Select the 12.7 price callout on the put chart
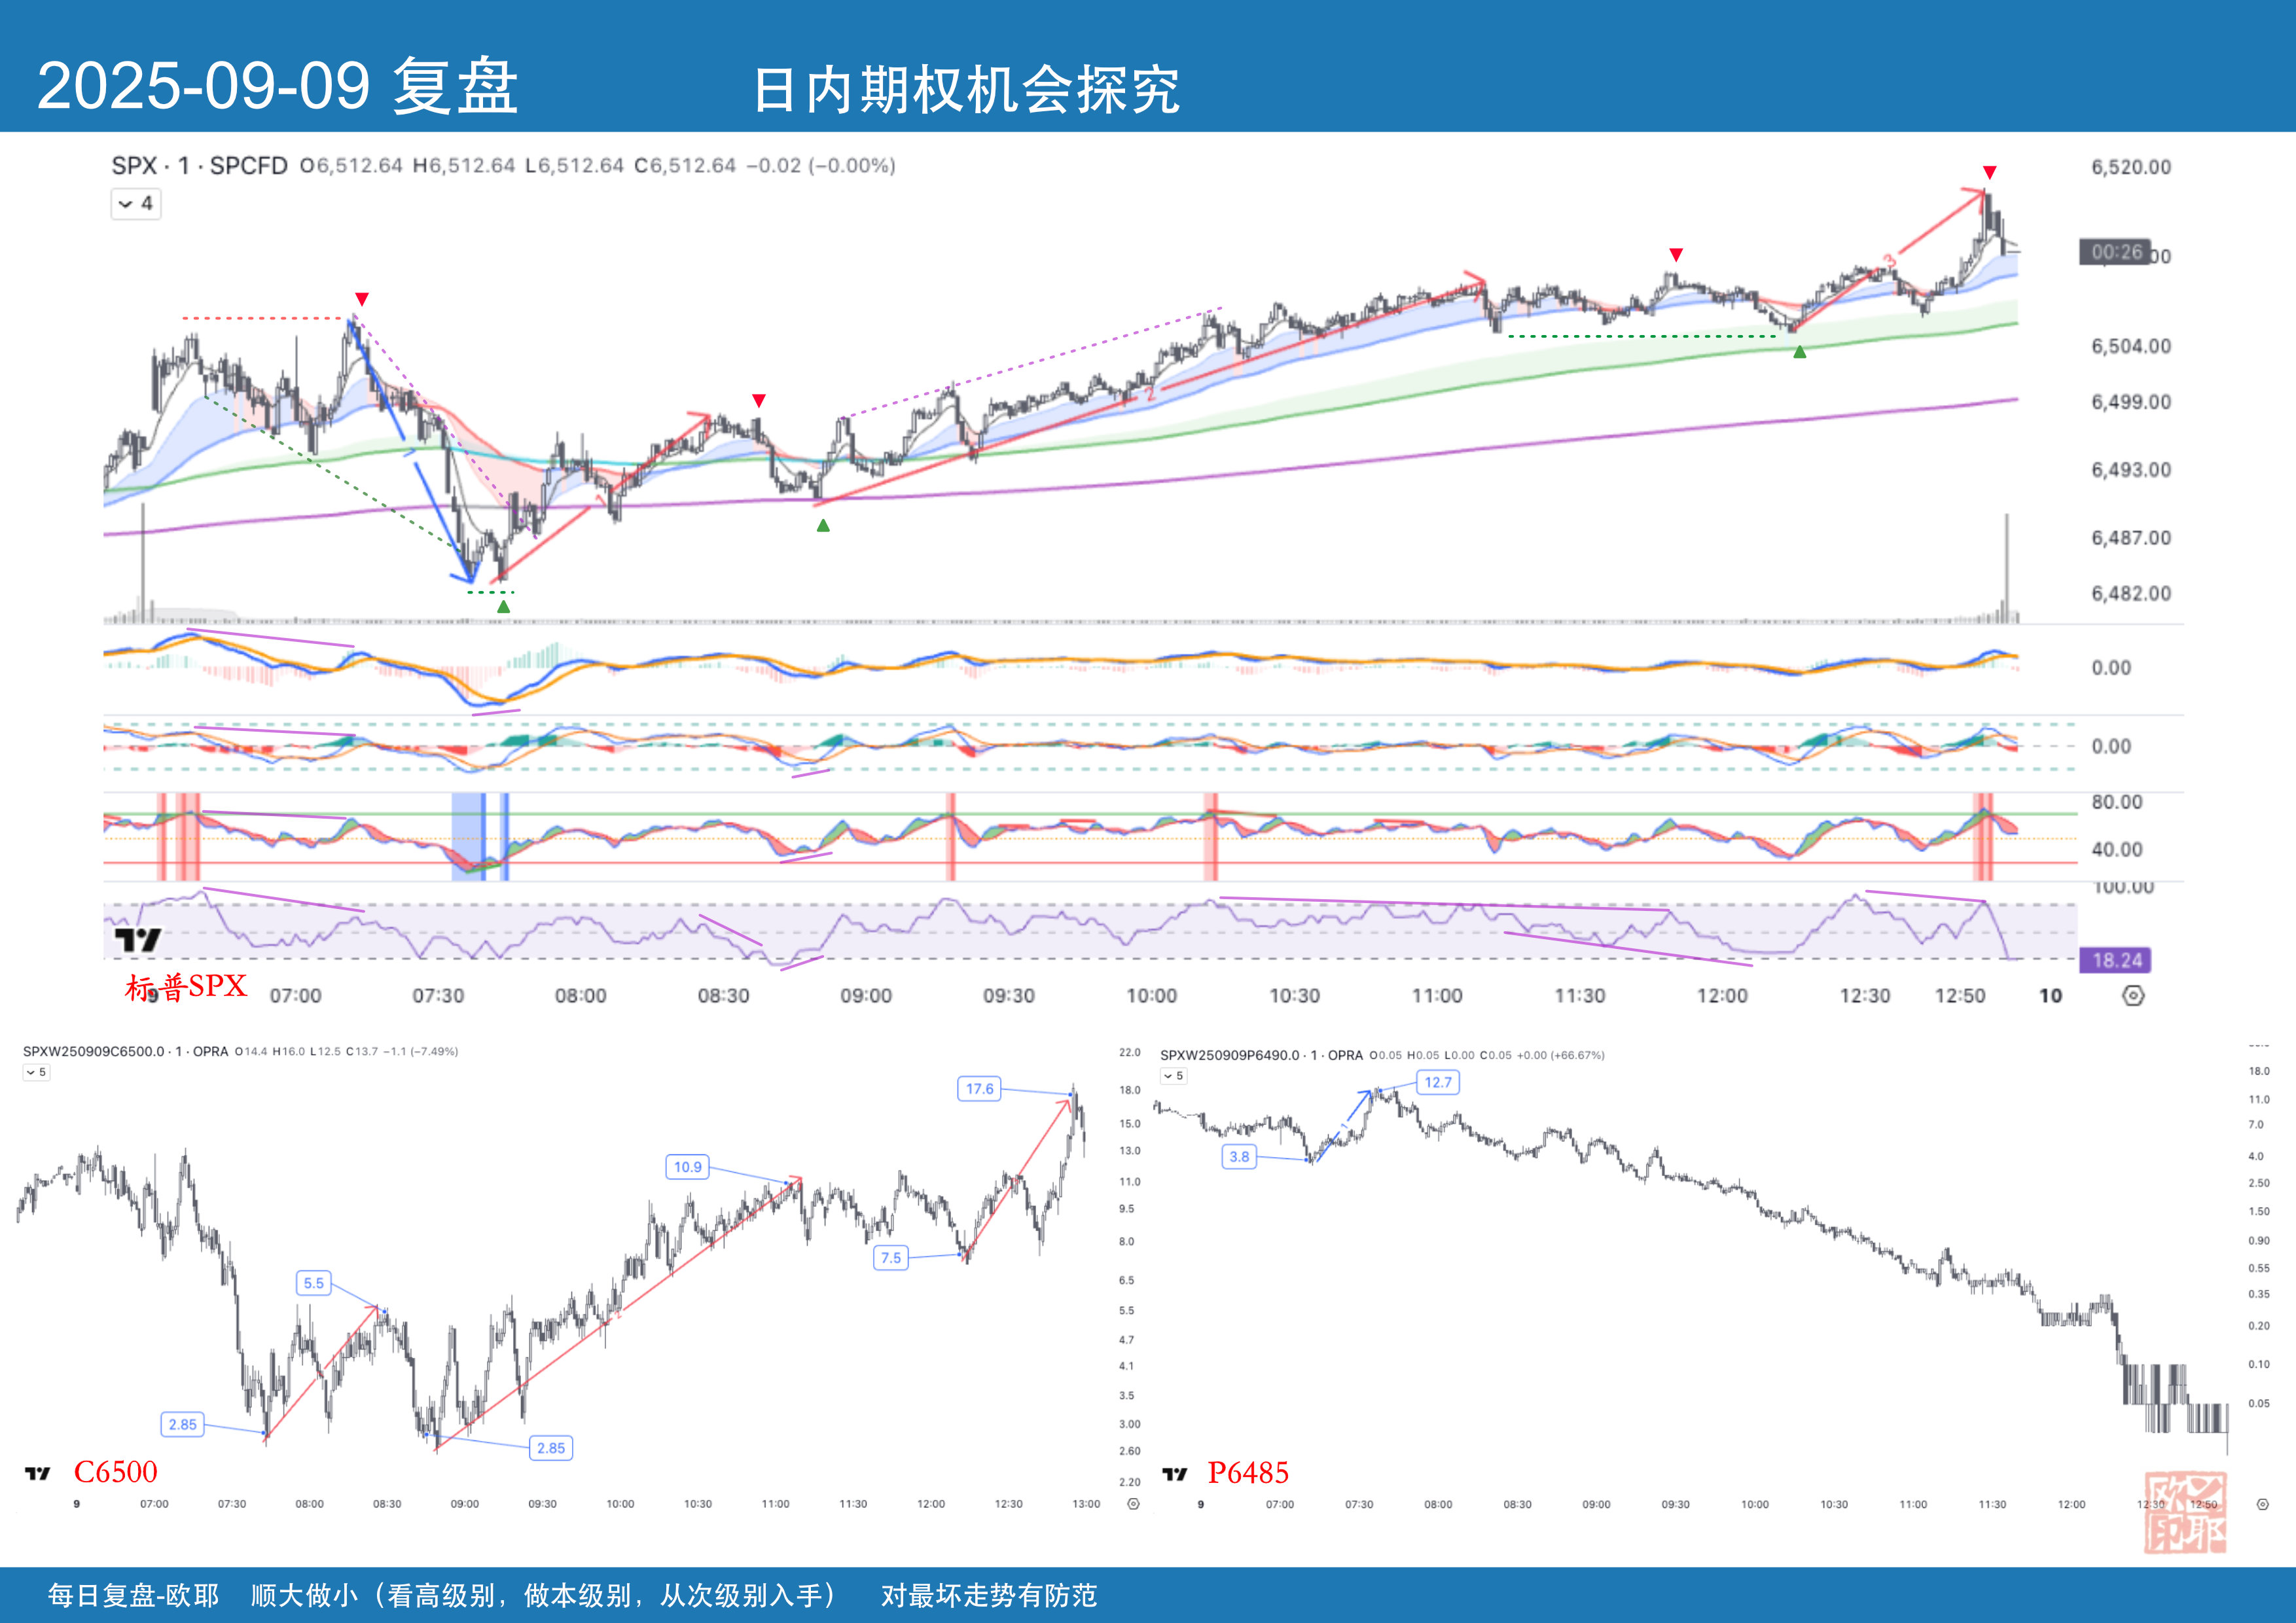 (1437, 1082)
